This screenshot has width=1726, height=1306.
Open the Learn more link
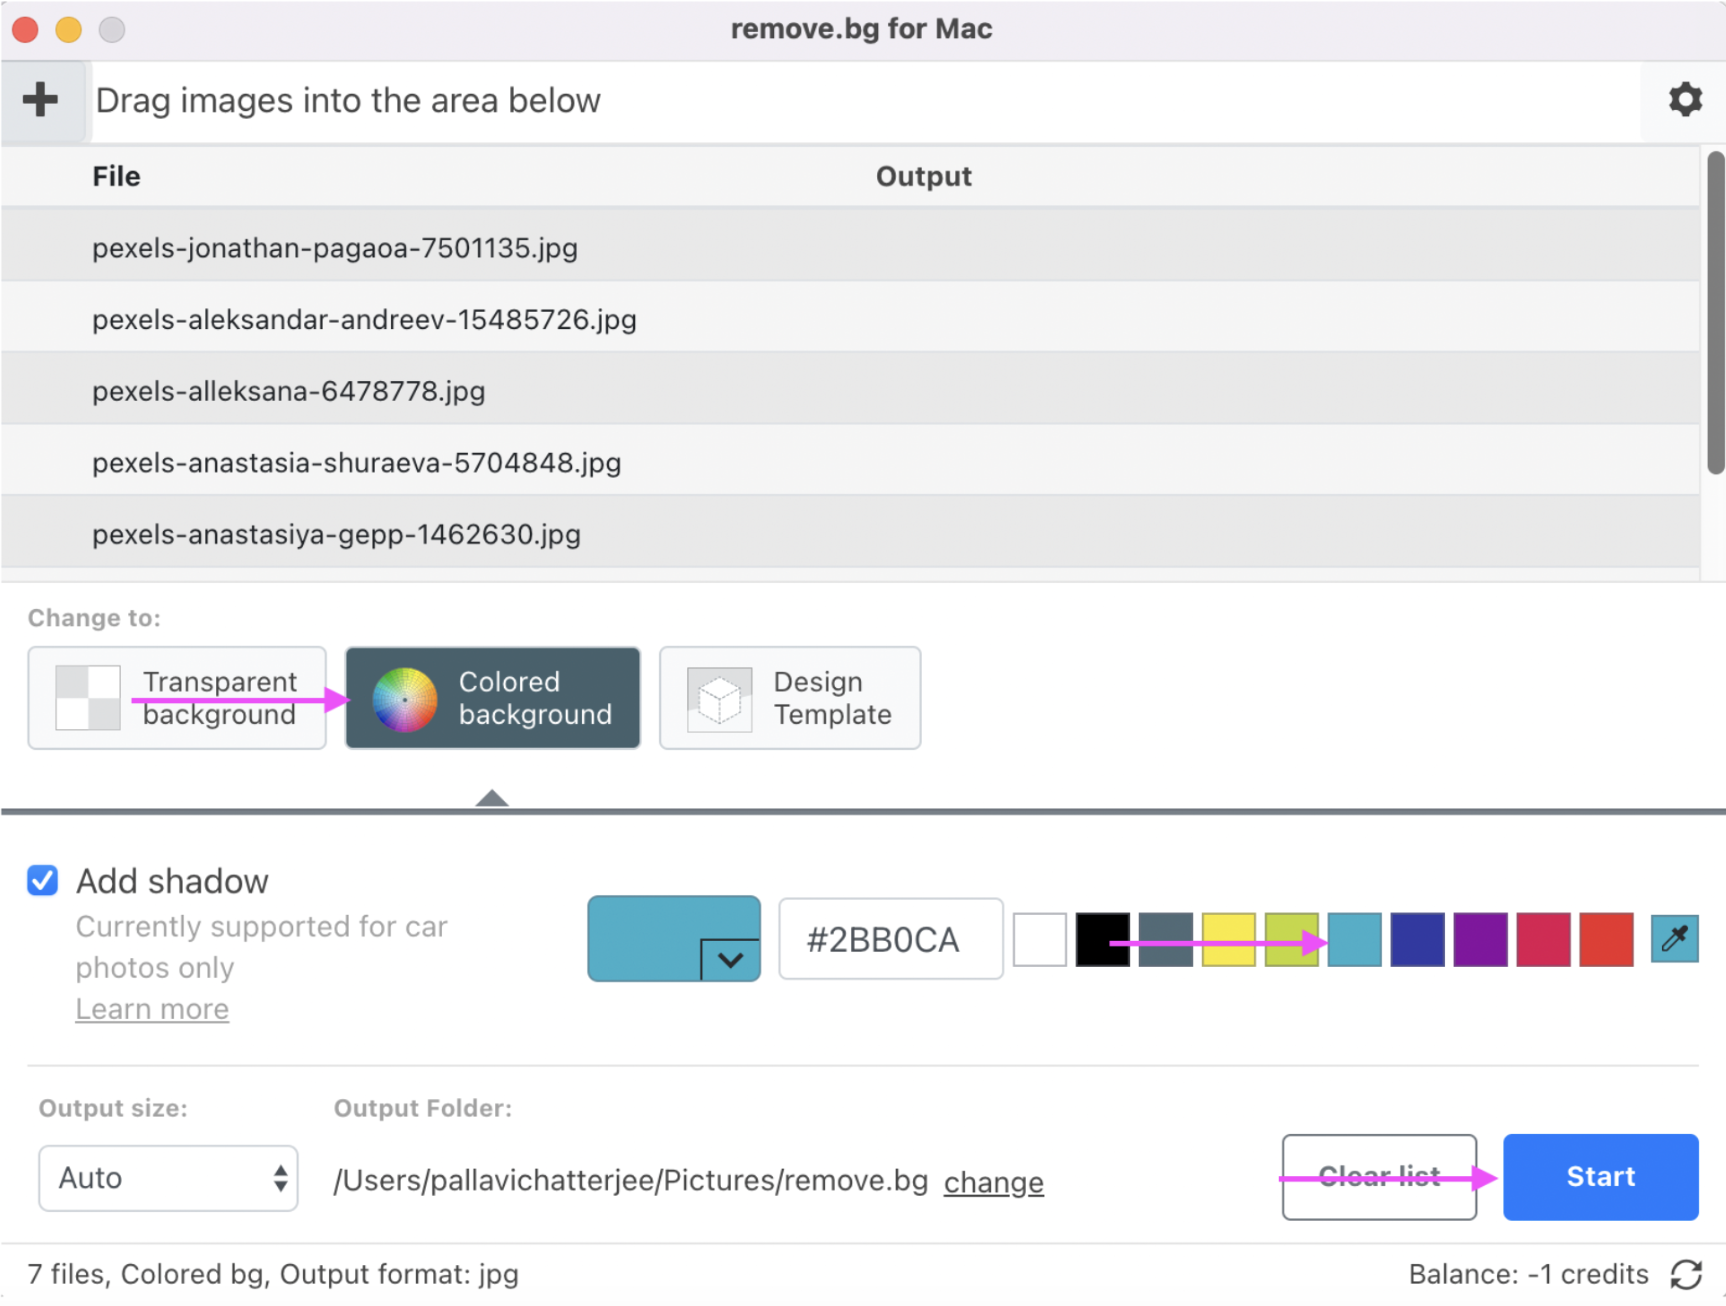152,1009
